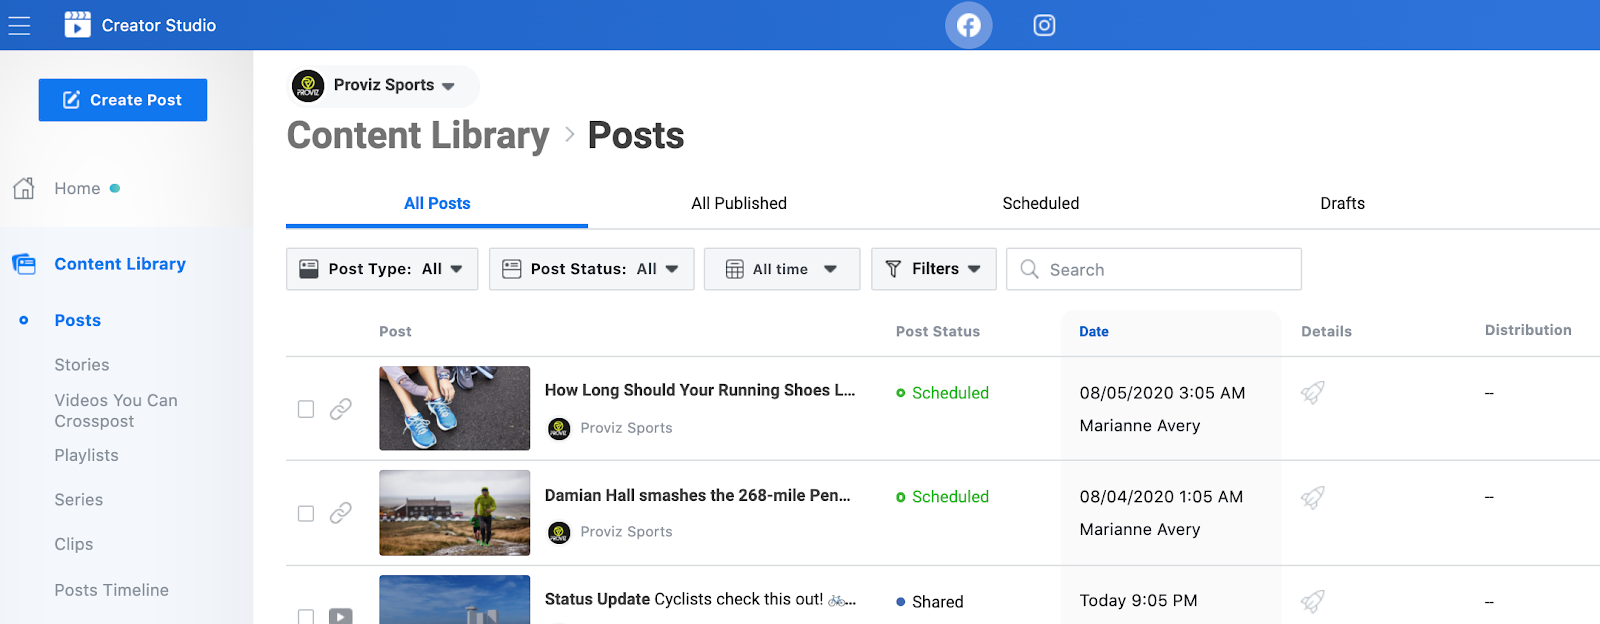This screenshot has width=1600, height=624.
Task: Switch to the All Posts tab
Action: click(x=437, y=204)
